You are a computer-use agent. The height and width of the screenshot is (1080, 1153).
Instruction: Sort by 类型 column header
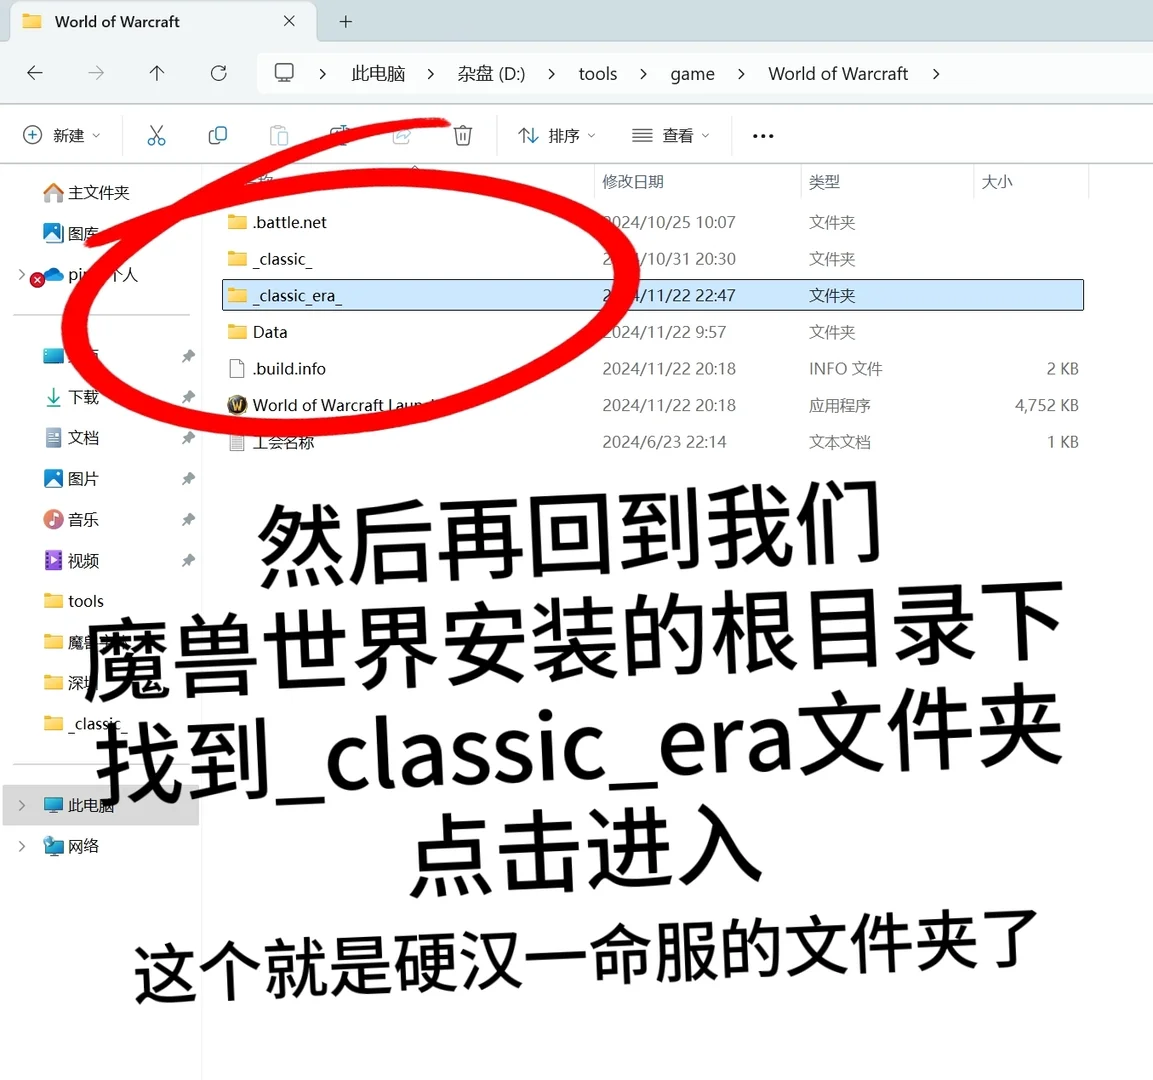824,182
